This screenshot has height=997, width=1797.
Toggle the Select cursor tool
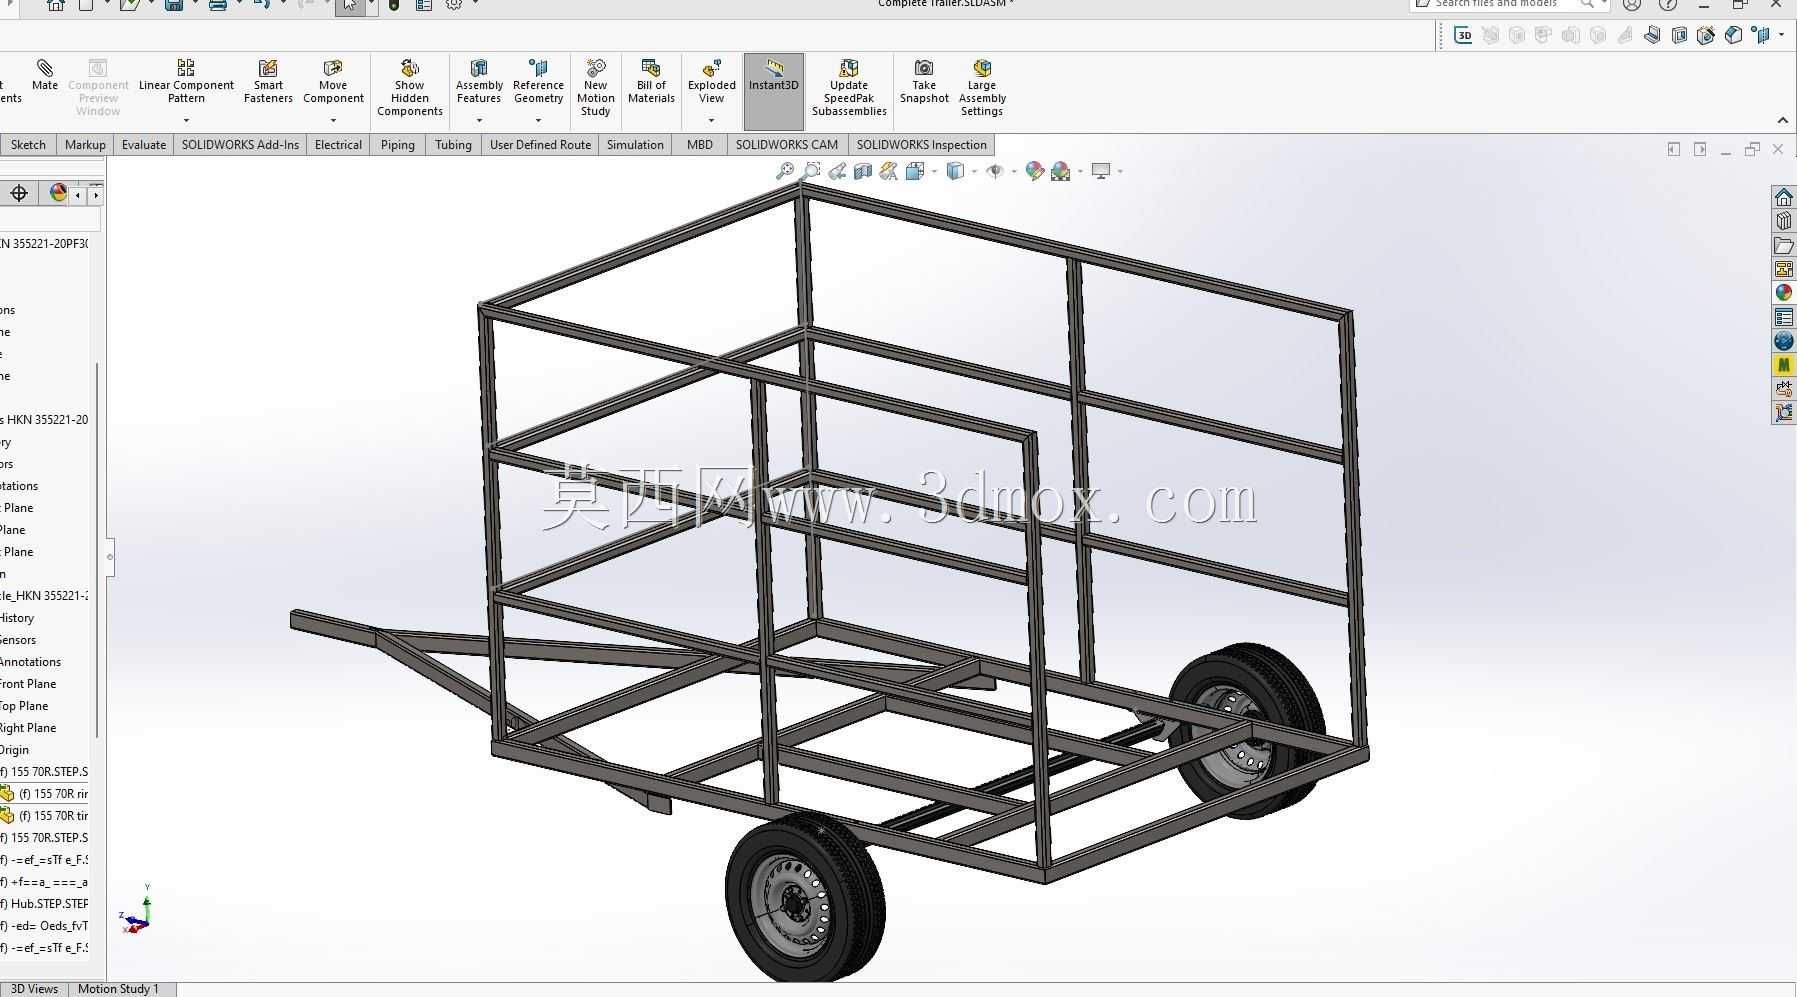pos(350,4)
